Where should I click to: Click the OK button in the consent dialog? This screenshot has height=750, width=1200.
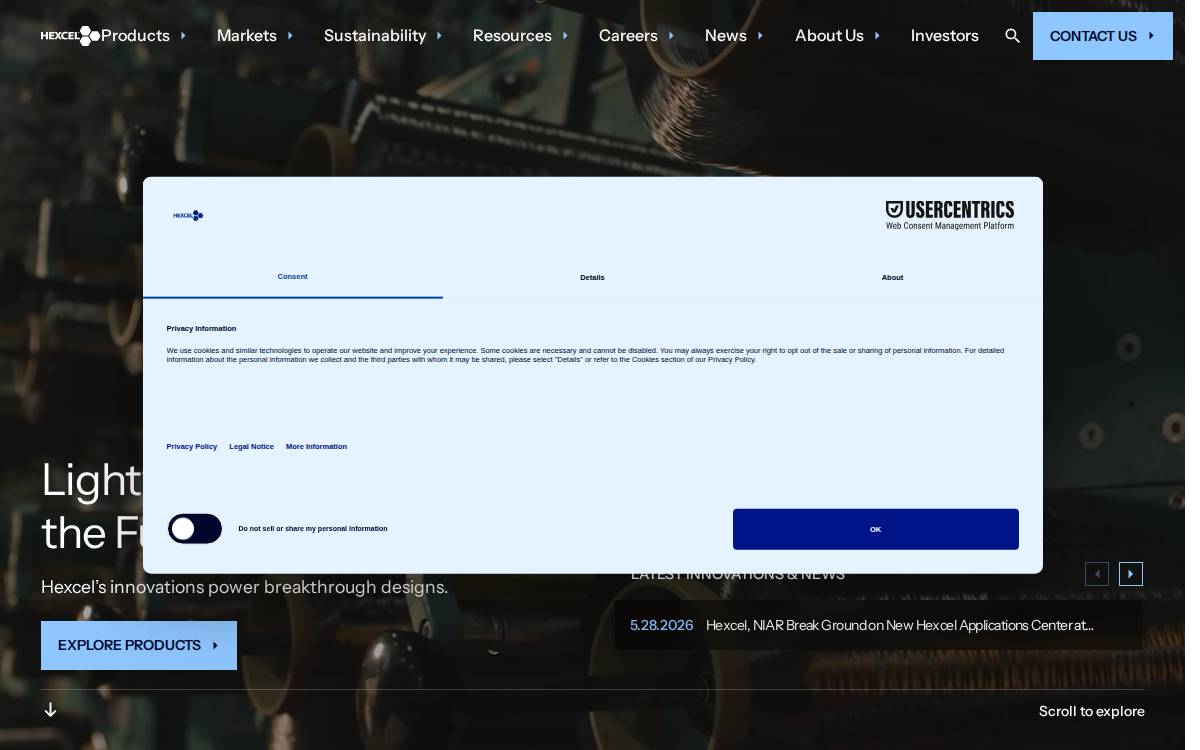tap(876, 529)
